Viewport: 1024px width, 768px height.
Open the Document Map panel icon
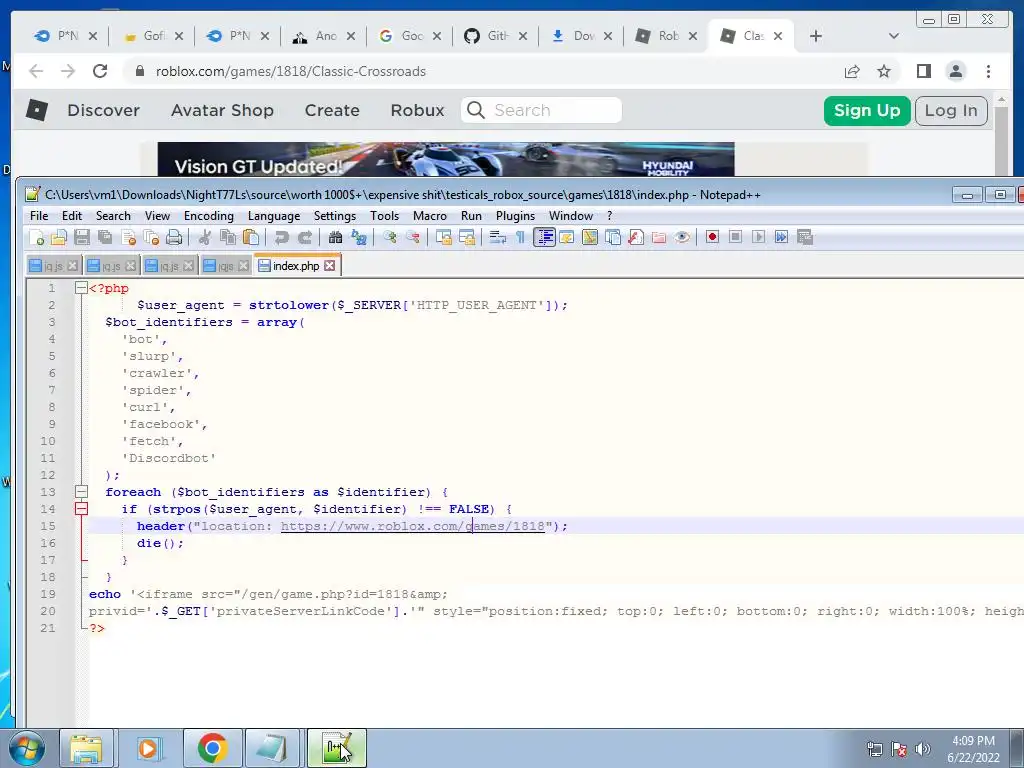click(590, 238)
